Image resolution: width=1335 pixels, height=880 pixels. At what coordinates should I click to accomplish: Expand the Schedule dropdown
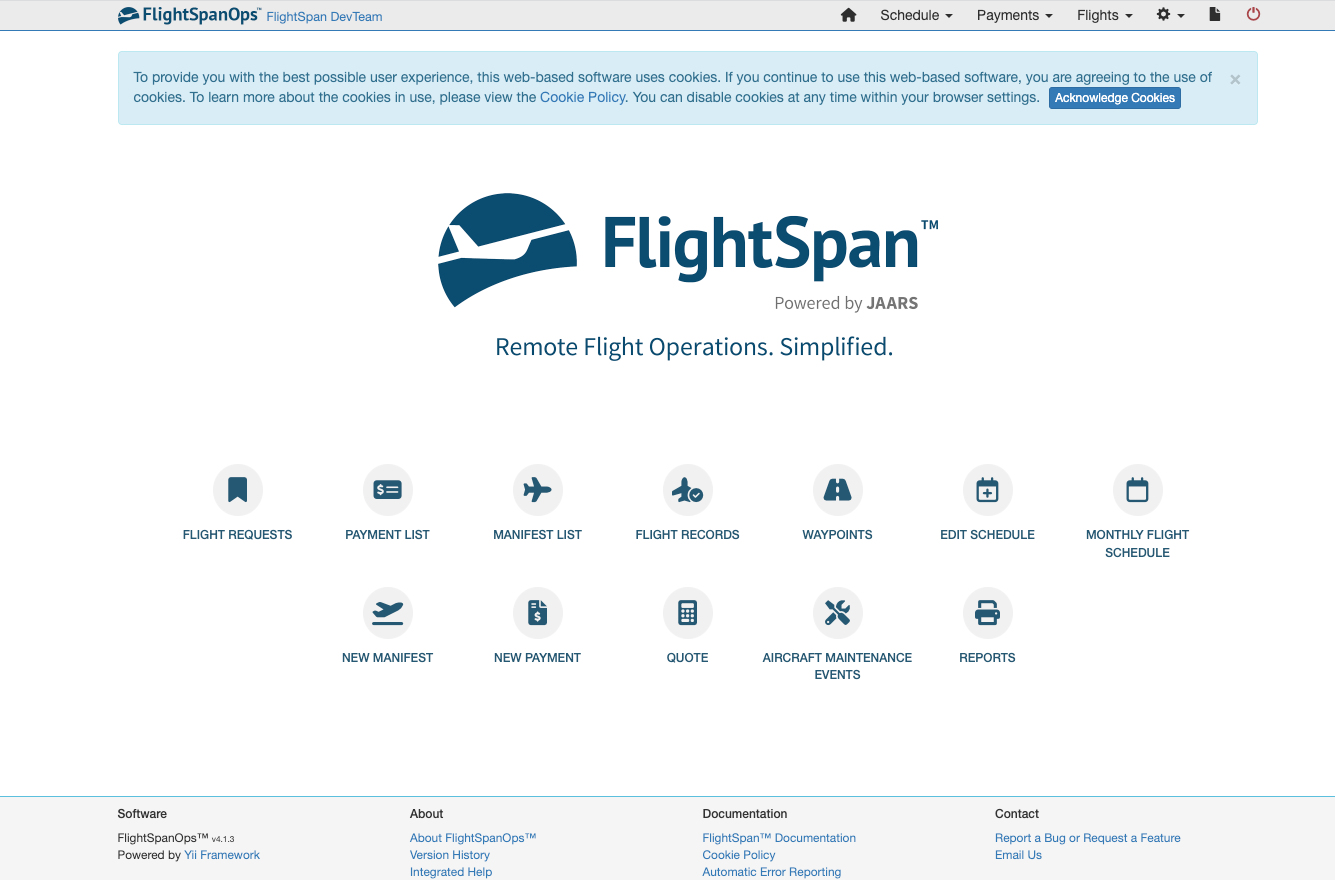click(914, 15)
